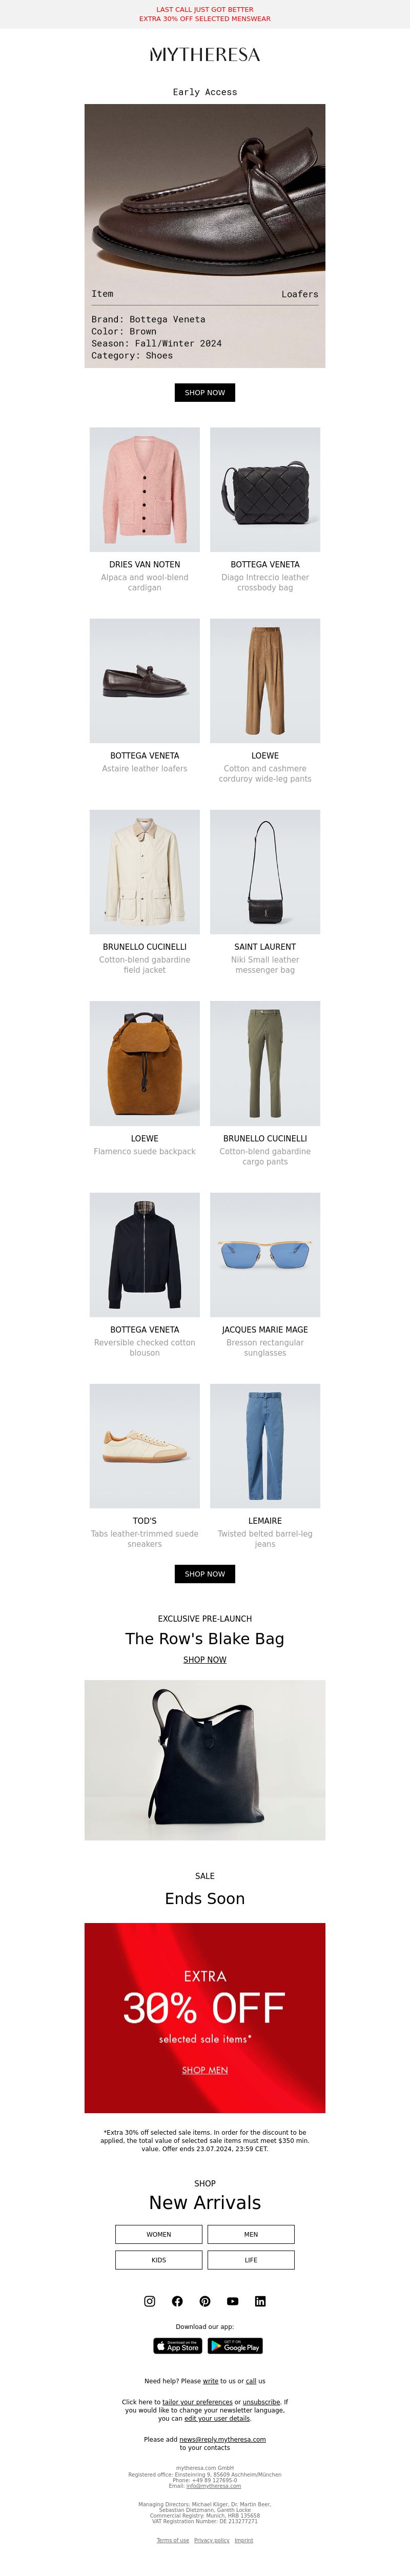Follow the SHOP MEN link on red banner

(205, 2070)
